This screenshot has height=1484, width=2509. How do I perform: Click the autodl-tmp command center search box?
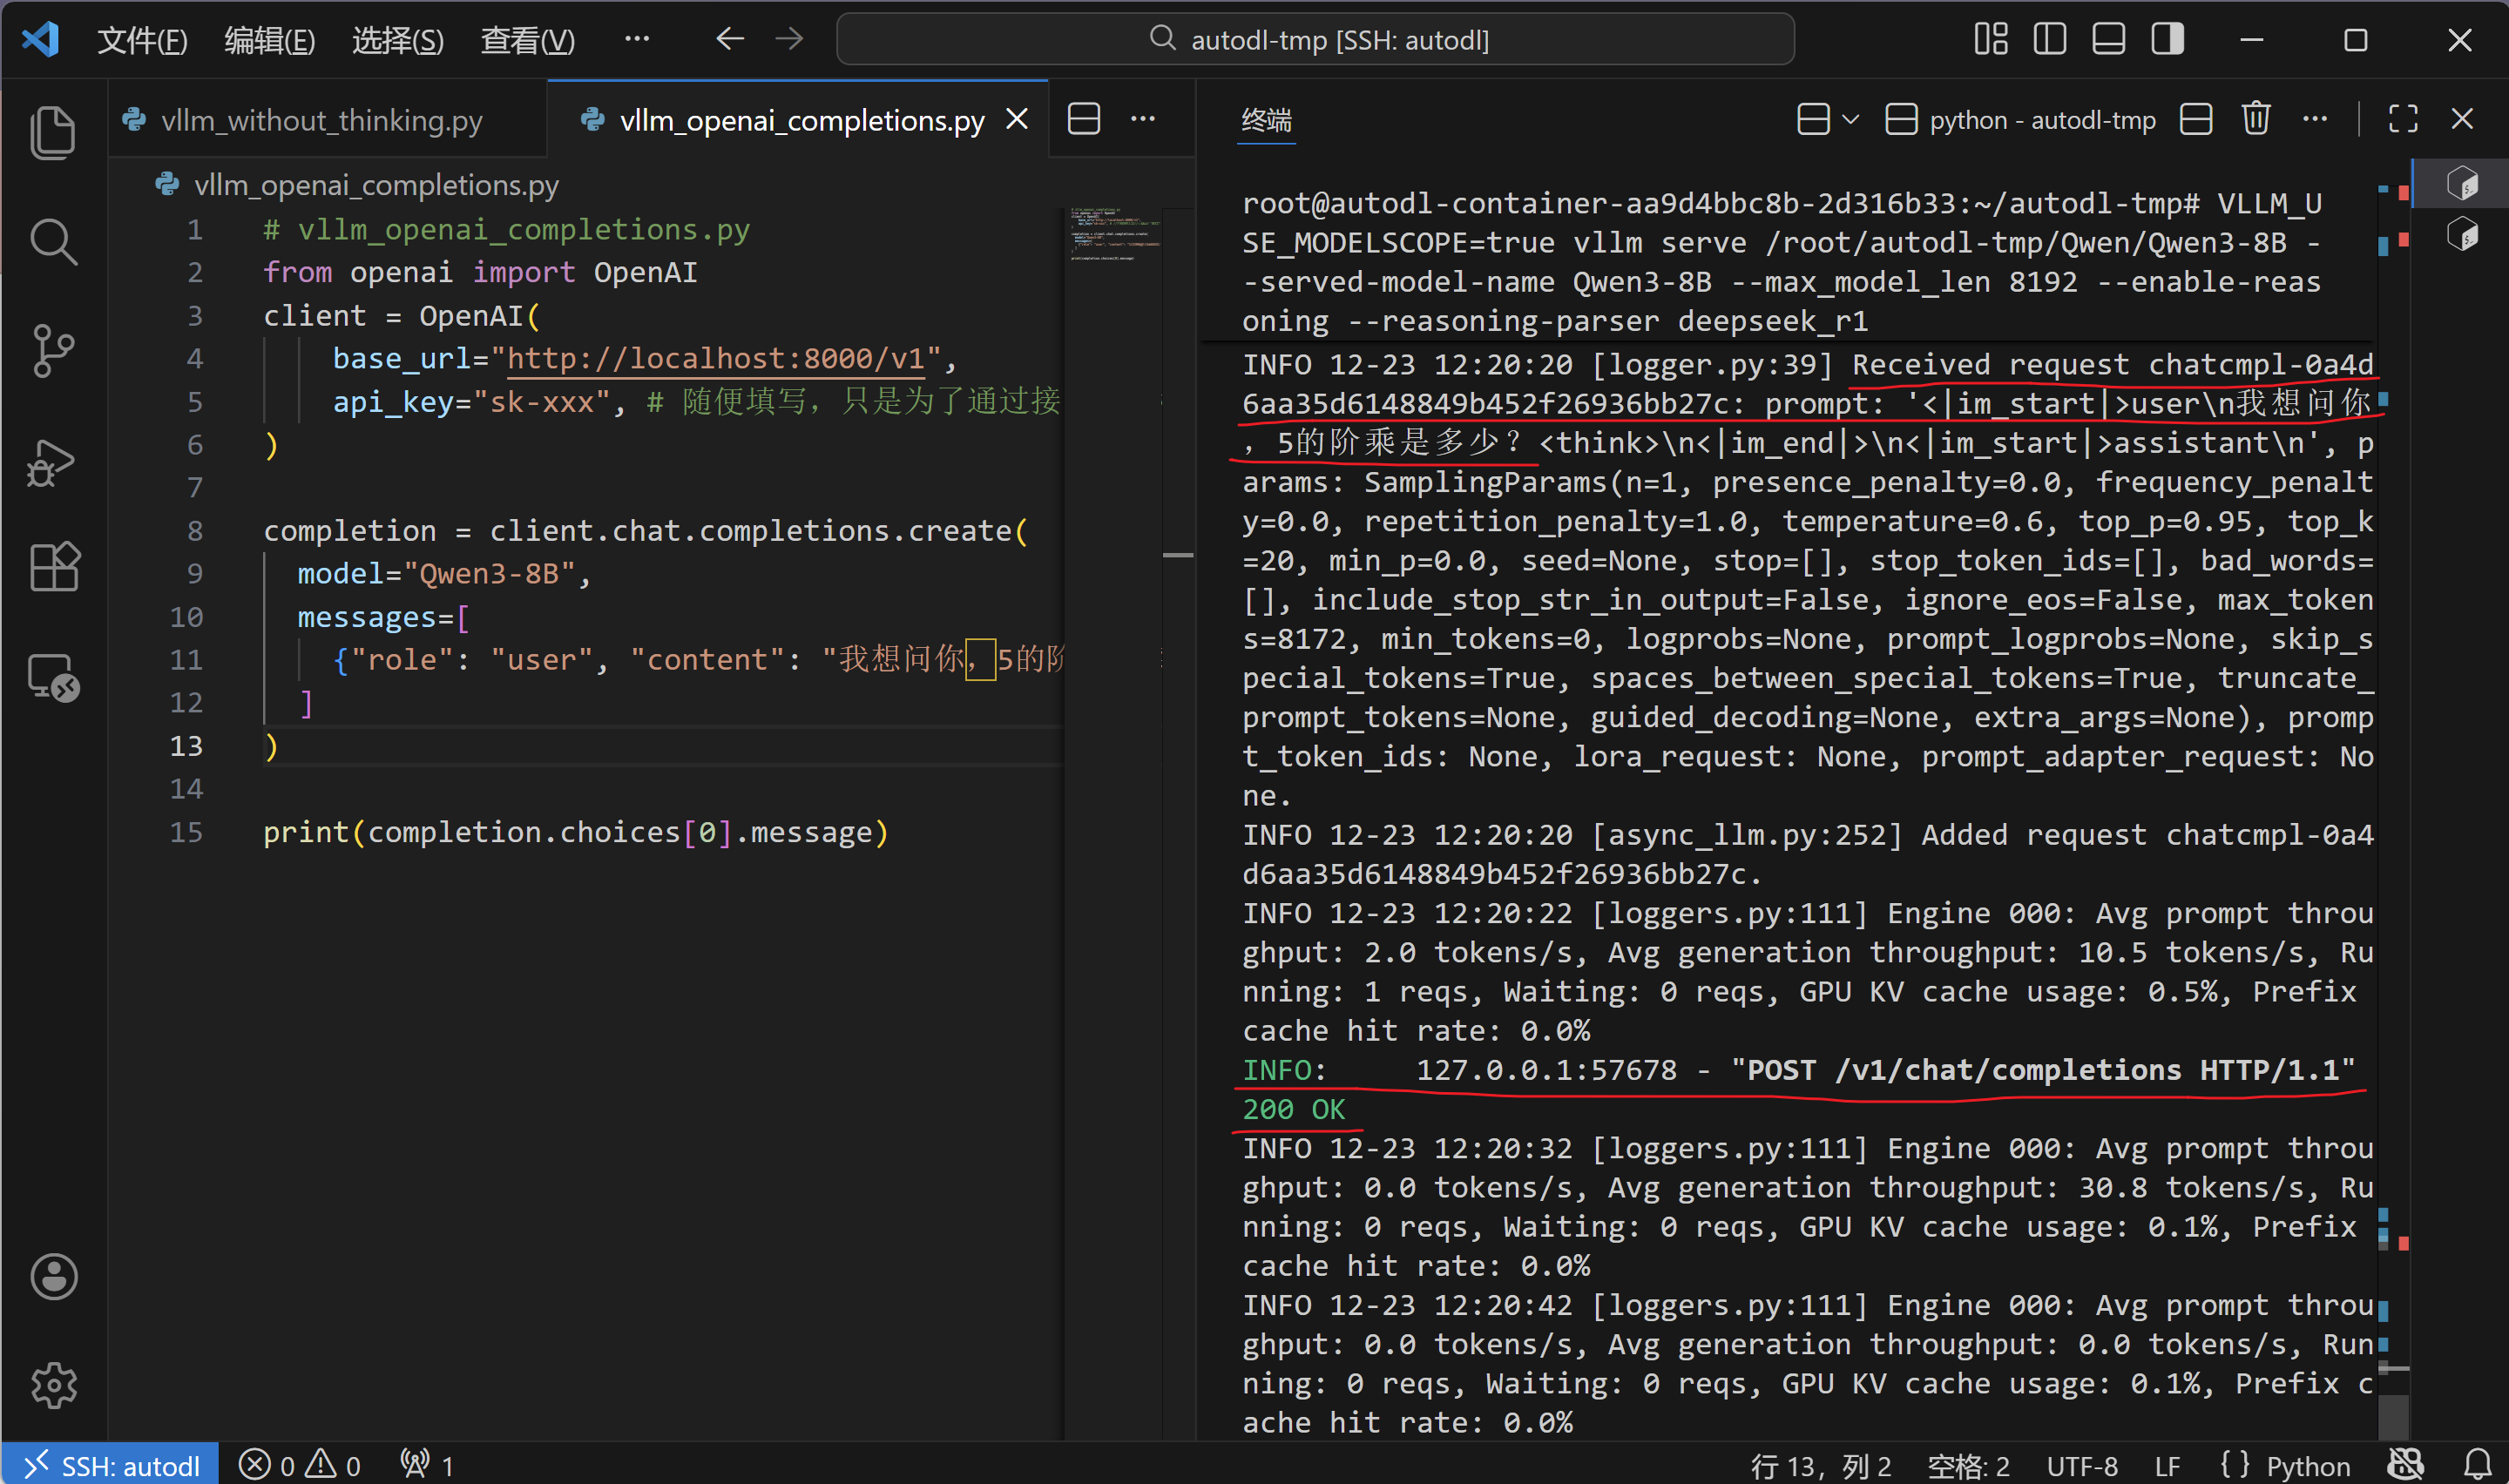(x=1315, y=40)
